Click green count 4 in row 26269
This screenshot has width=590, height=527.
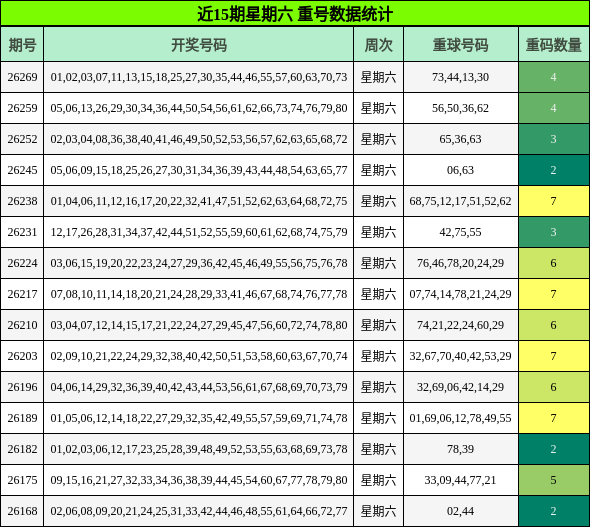[x=554, y=77]
